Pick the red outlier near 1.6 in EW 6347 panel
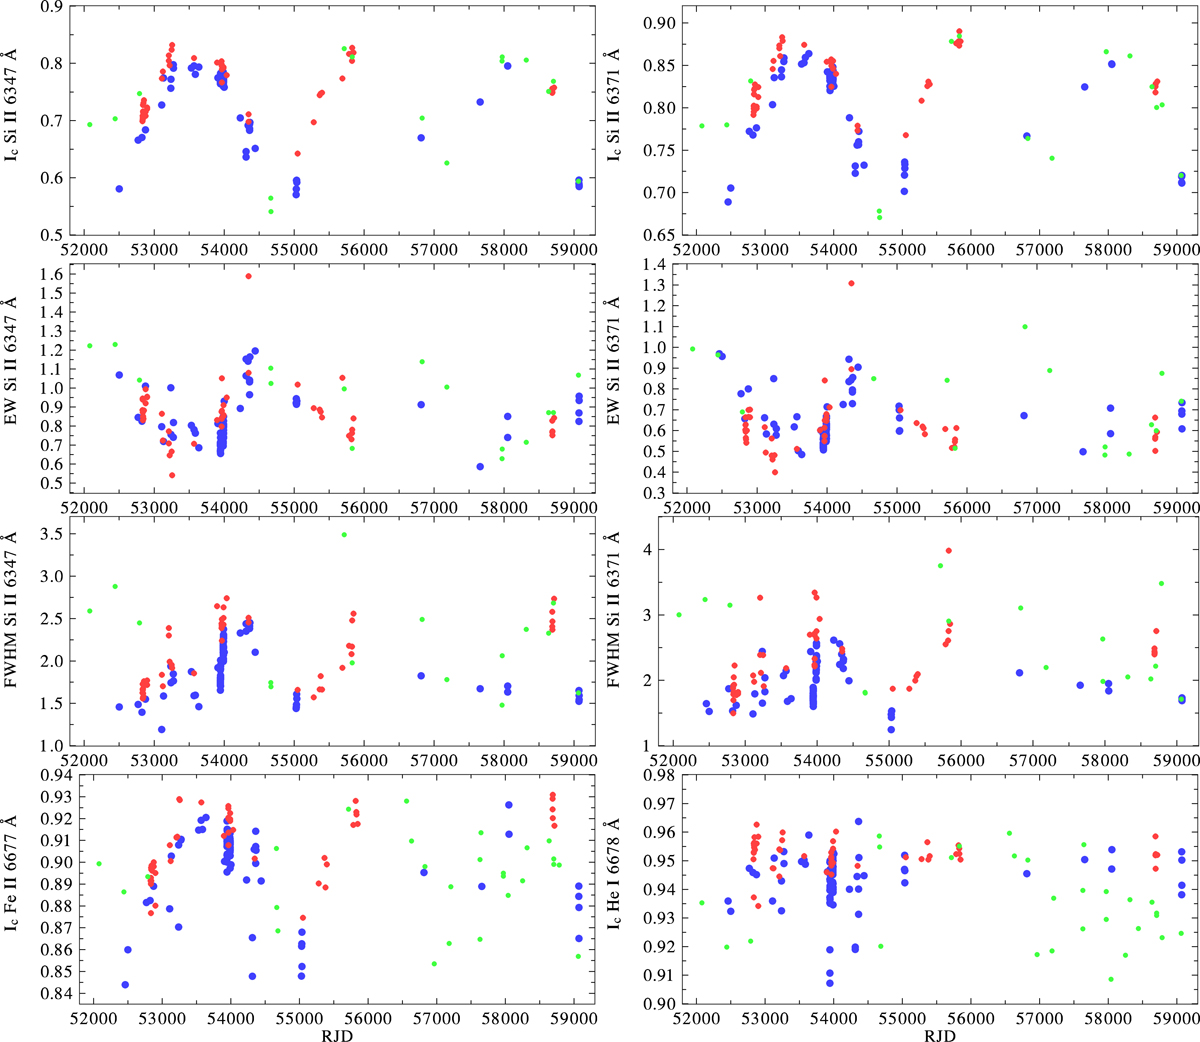The height and width of the screenshot is (1042, 1200). [x=248, y=276]
